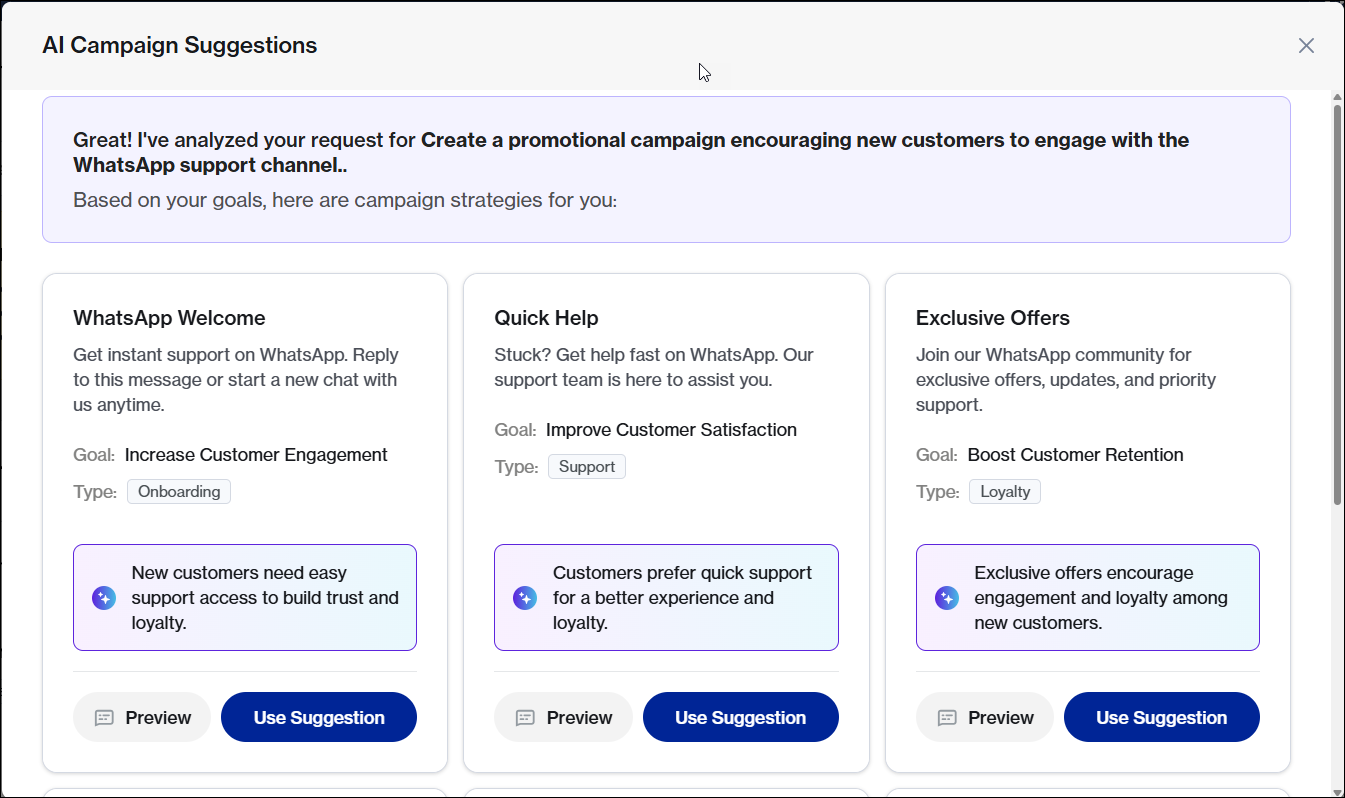1345x798 pixels.
Task: Click the AI sparkle icon in WhatsApp Welcome insight
Action: coord(104,598)
